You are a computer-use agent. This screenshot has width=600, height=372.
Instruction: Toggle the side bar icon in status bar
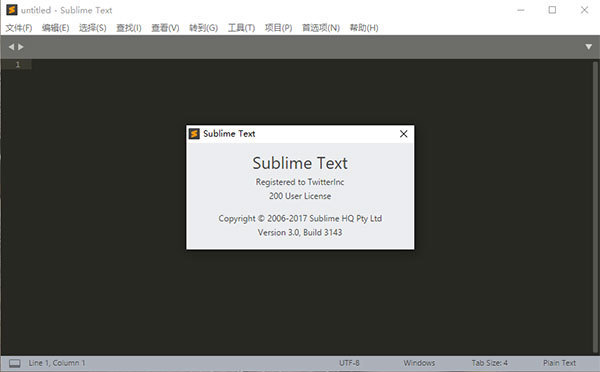pos(15,363)
